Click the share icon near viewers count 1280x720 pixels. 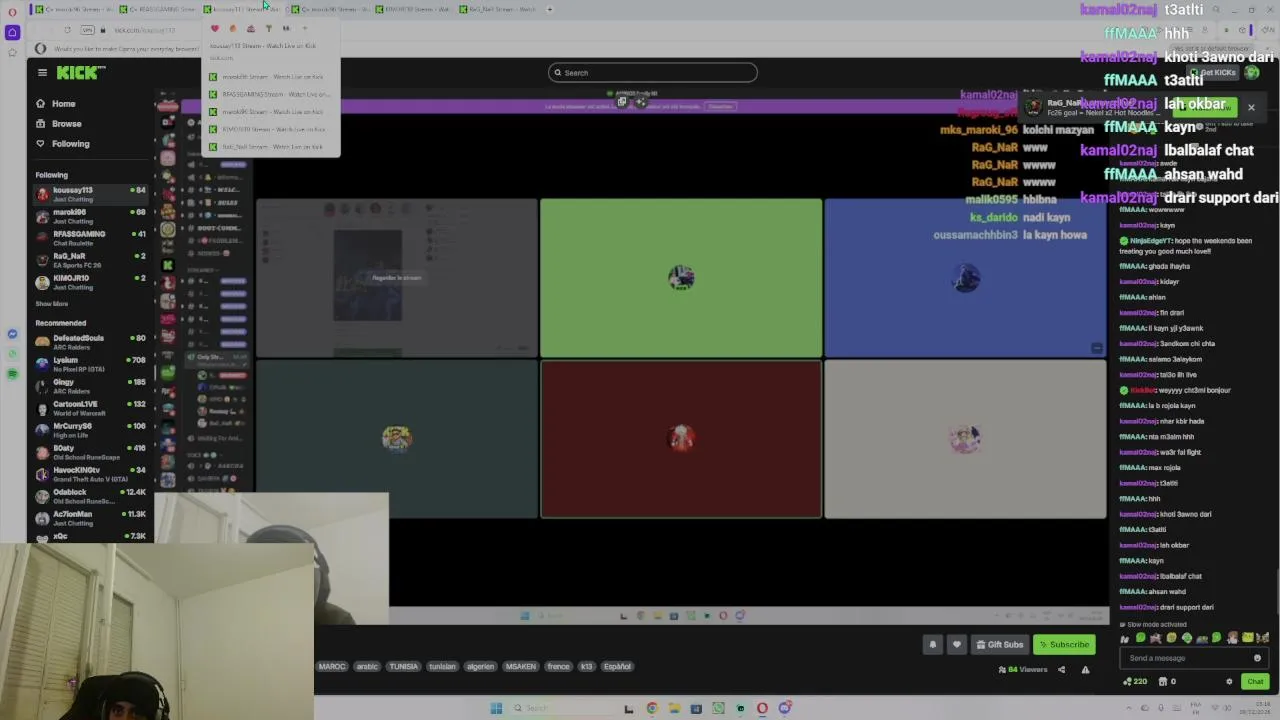1062,670
